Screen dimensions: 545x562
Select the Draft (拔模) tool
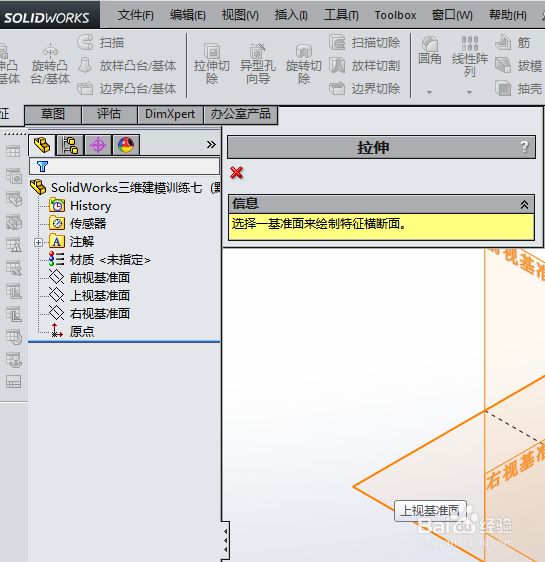pos(518,66)
